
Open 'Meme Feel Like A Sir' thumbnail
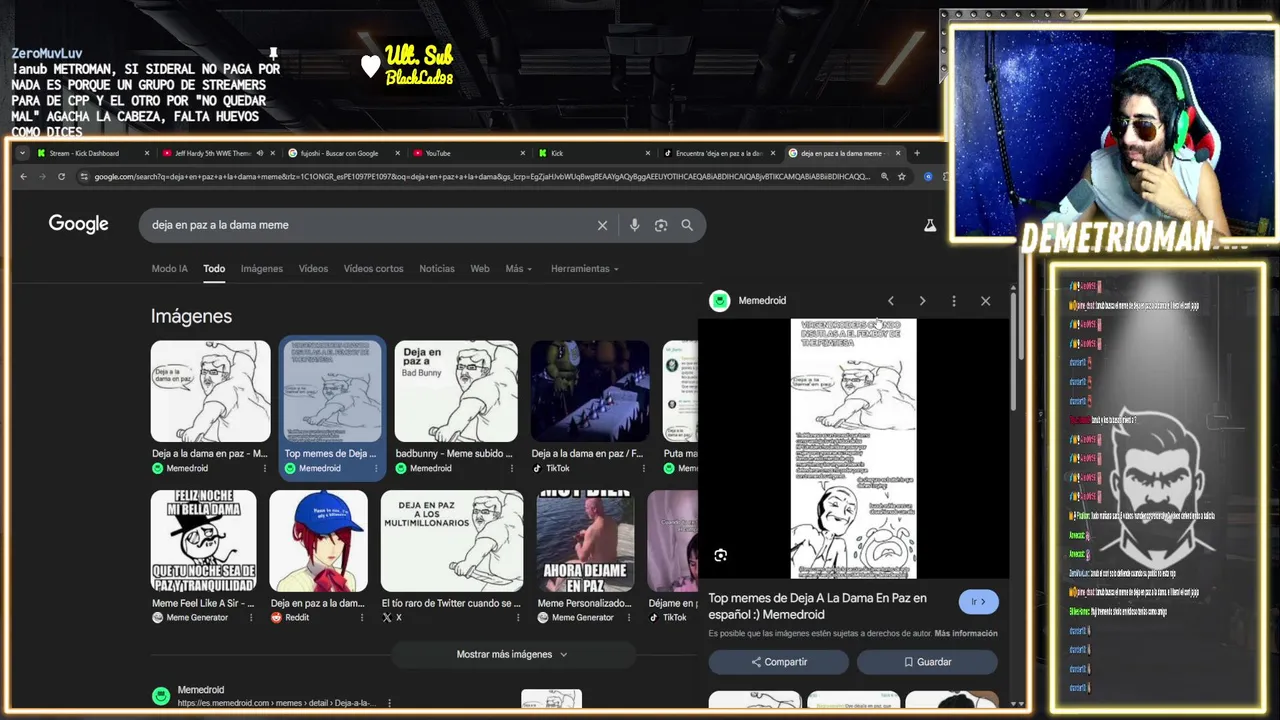pyautogui.click(x=203, y=541)
